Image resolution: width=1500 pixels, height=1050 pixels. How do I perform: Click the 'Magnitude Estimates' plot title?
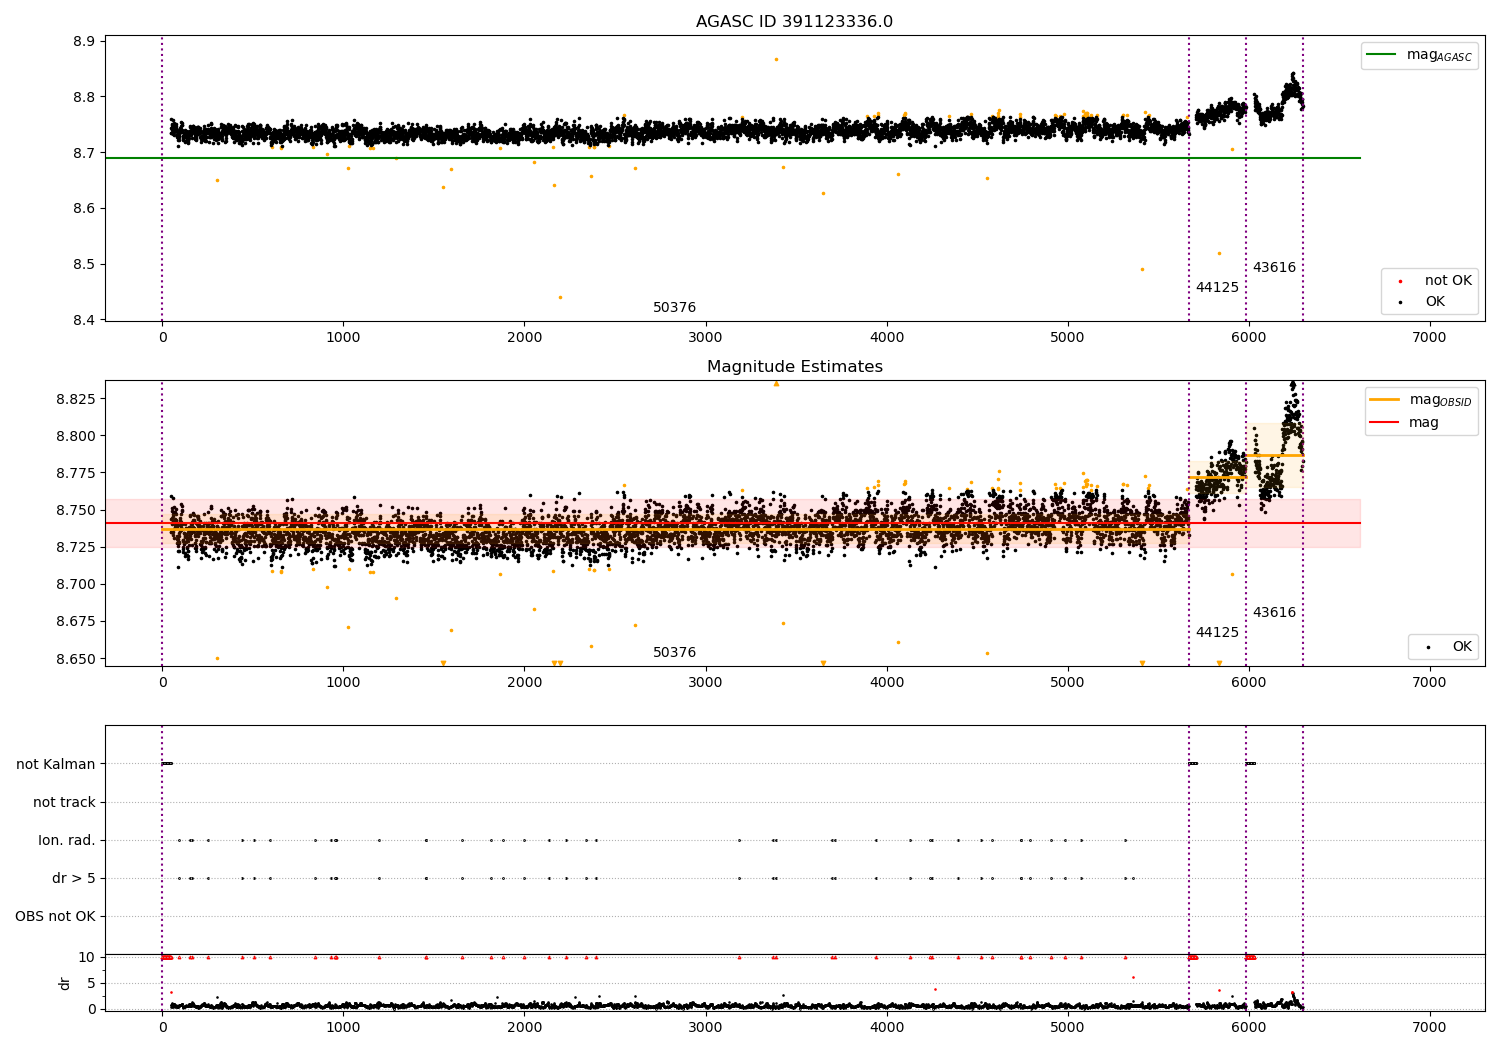pyautogui.click(x=794, y=367)
